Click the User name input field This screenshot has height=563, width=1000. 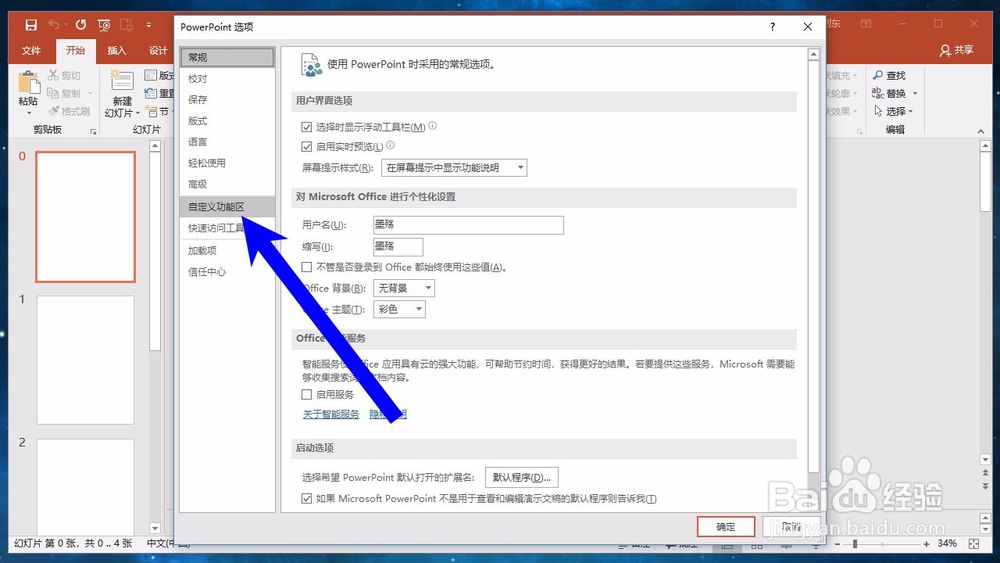tap(468, 224)
